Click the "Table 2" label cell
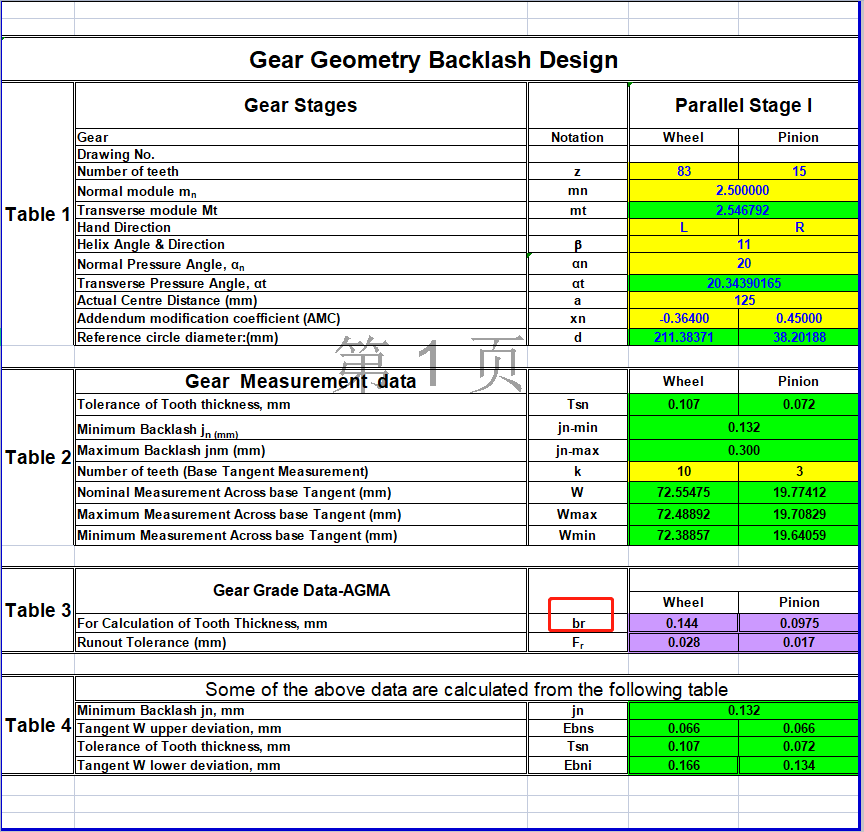Viewport: 864px width, 832px height. (x=37, y=457)
